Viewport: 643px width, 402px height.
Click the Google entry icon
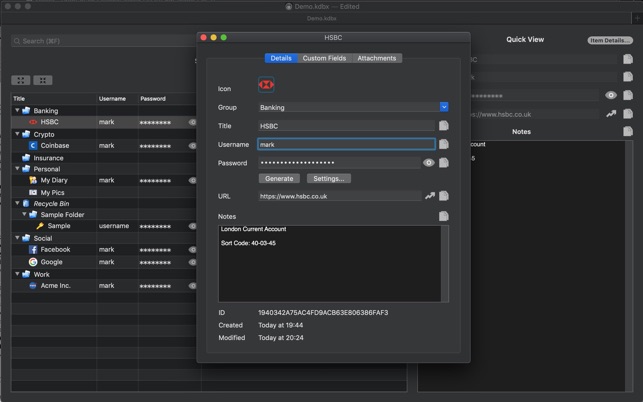33,262
